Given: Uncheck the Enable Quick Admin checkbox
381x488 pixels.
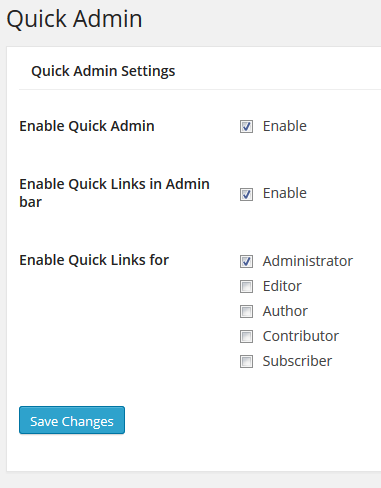Looking at the screenshot, I should [x=246, y=126].
